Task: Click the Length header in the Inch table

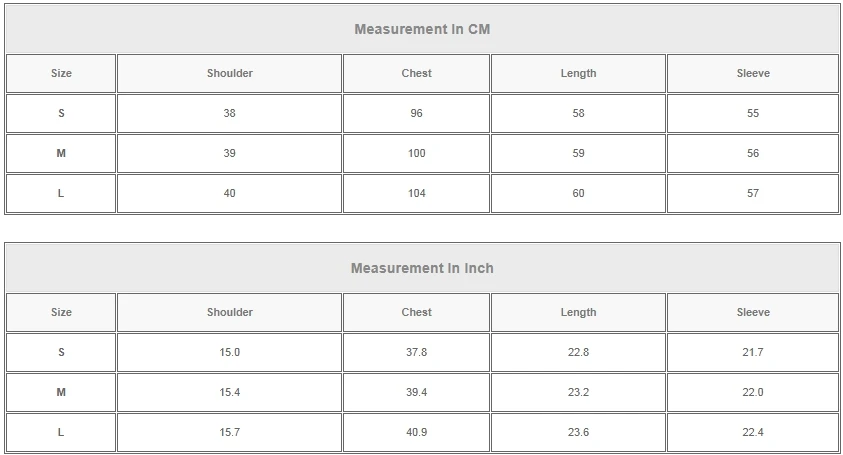Action: 578,313
